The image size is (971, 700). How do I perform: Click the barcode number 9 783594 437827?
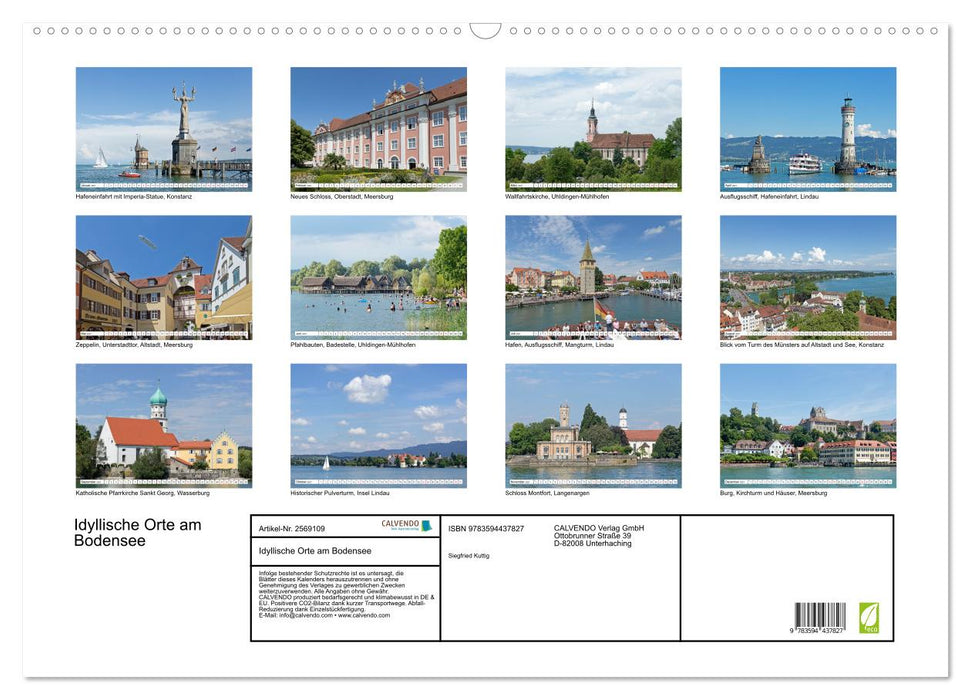817,631
